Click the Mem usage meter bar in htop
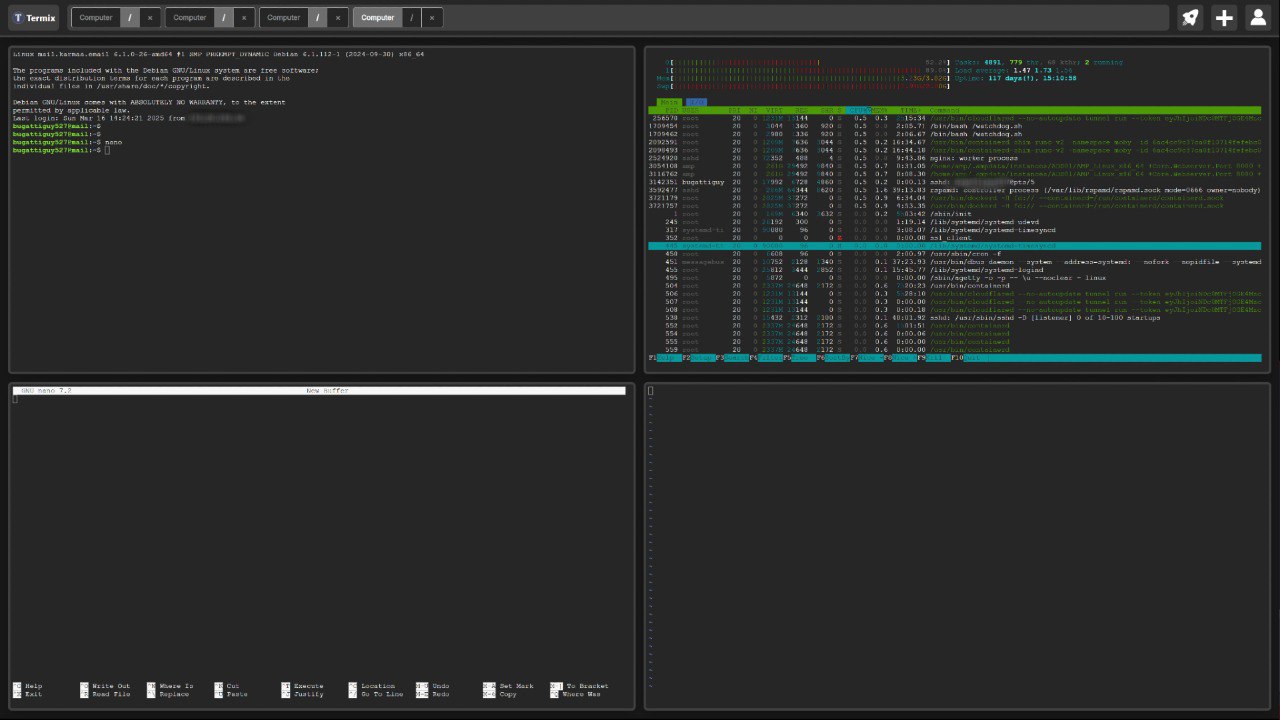This screenshot has width=1280, height=720. coord(803,78)
